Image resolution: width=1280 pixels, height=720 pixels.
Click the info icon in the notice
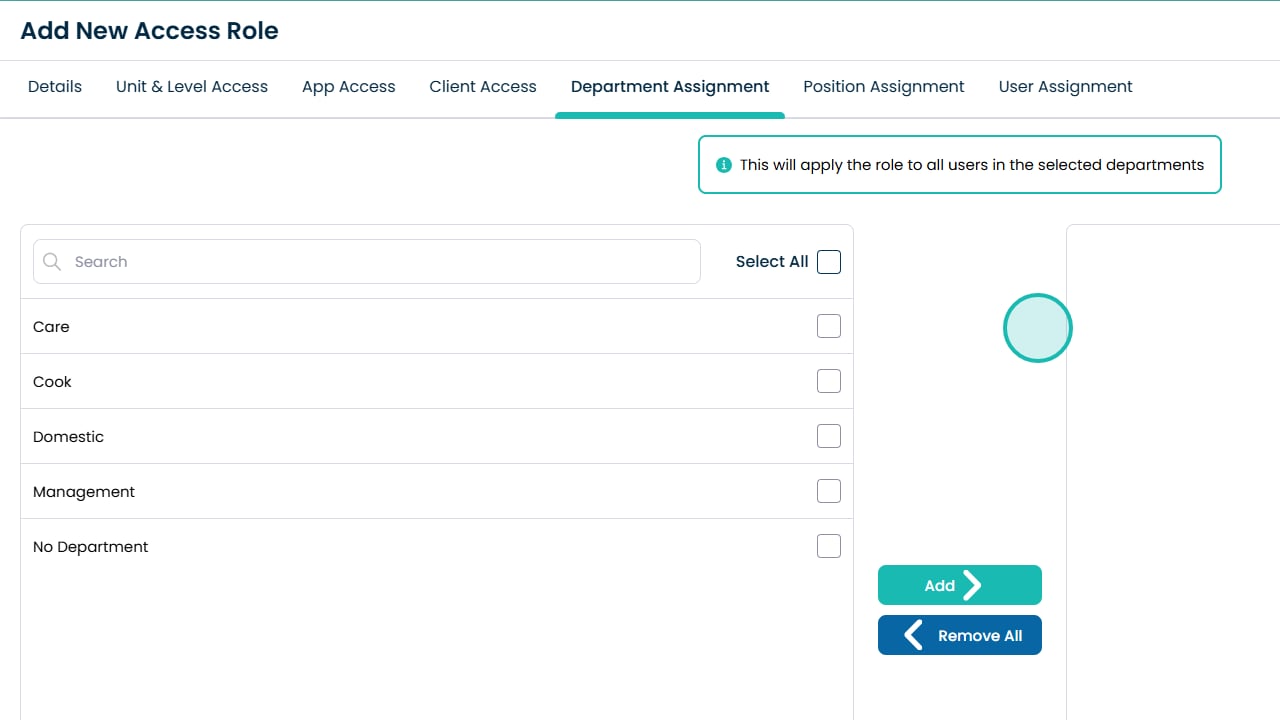pyautogui.click(x=724, y=165)
